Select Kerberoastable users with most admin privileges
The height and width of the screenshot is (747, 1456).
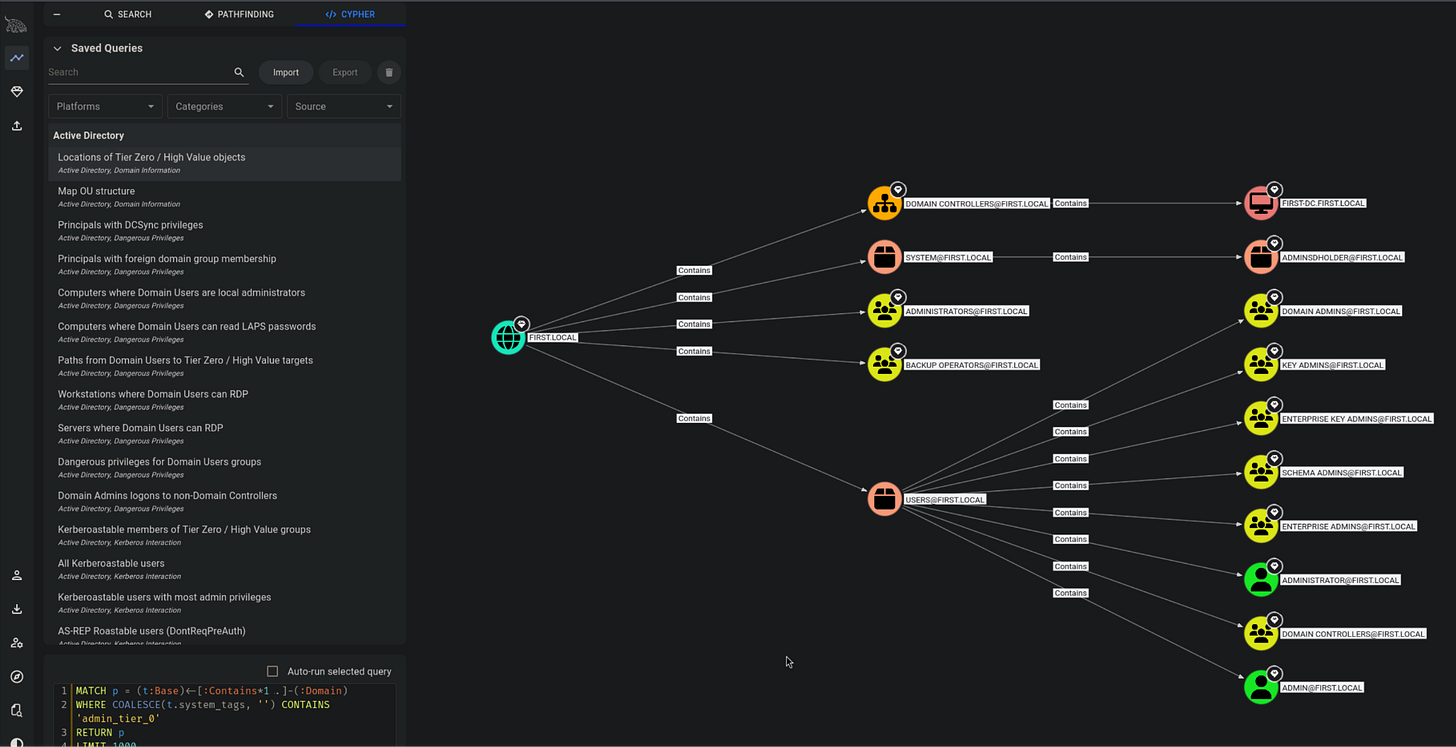[224, 603]
